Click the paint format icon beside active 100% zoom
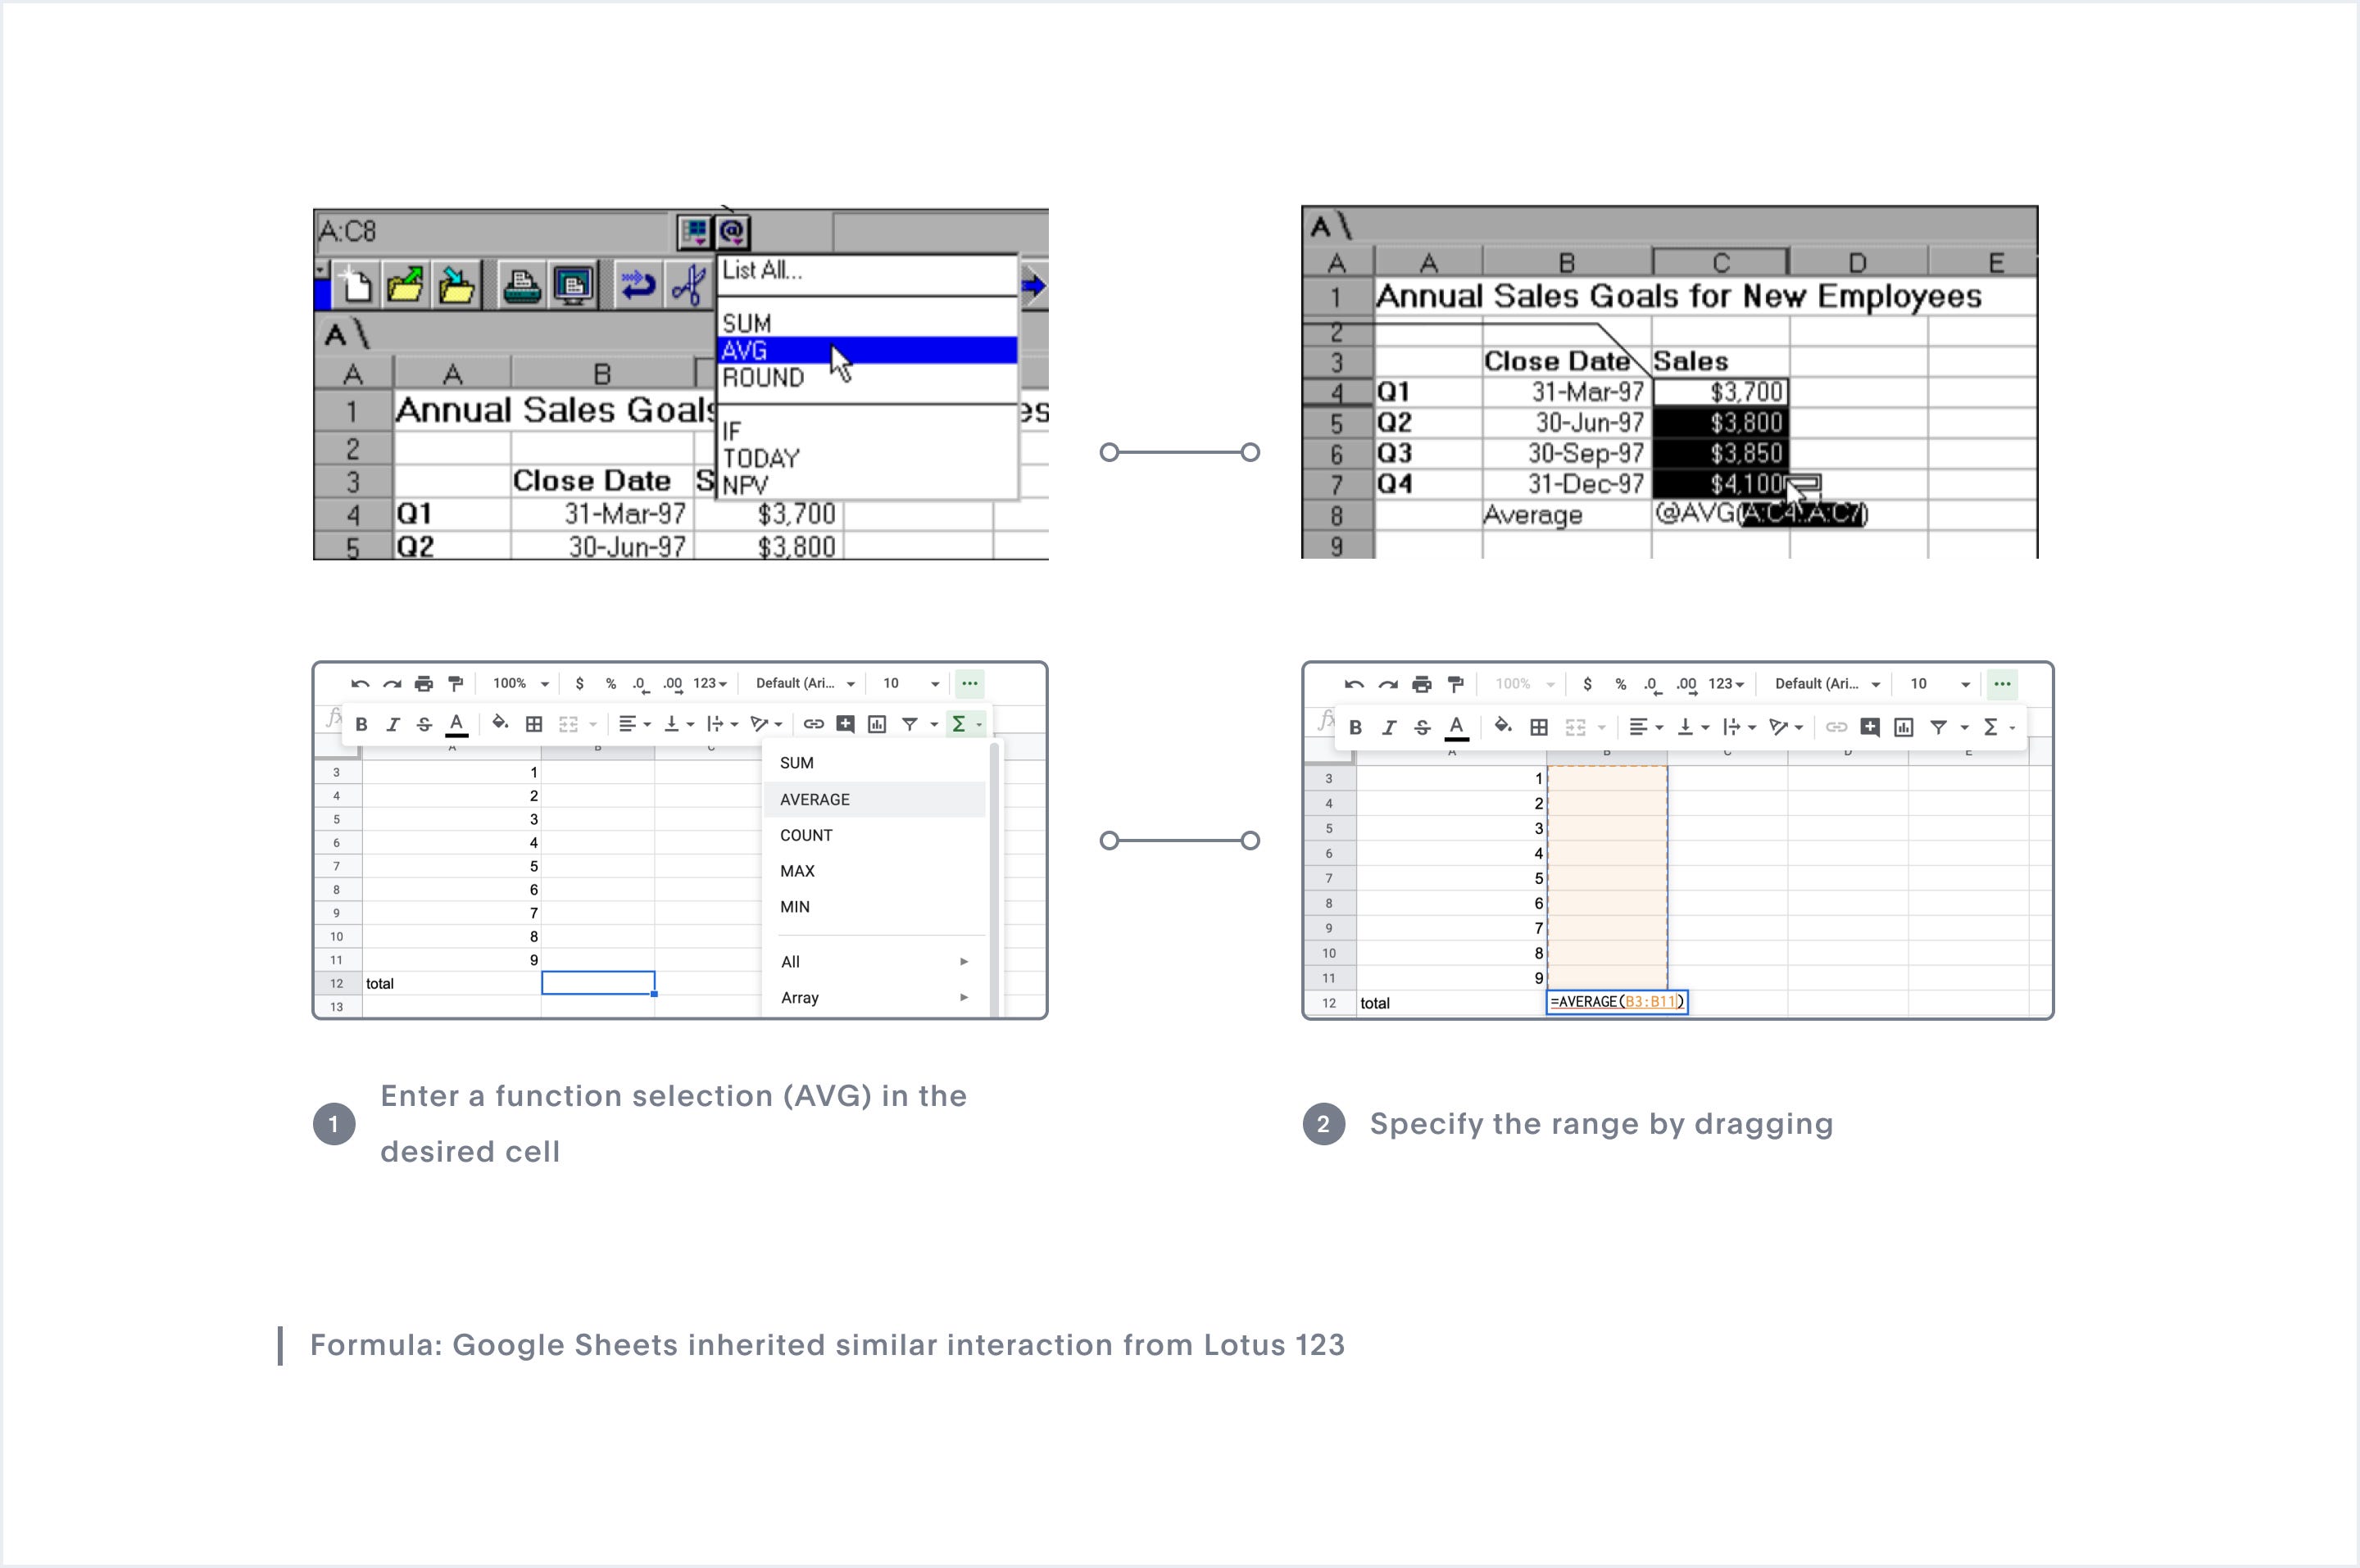Viewport: 2360px width, 1568px height. pyautogui.click(x=456, y=683)
